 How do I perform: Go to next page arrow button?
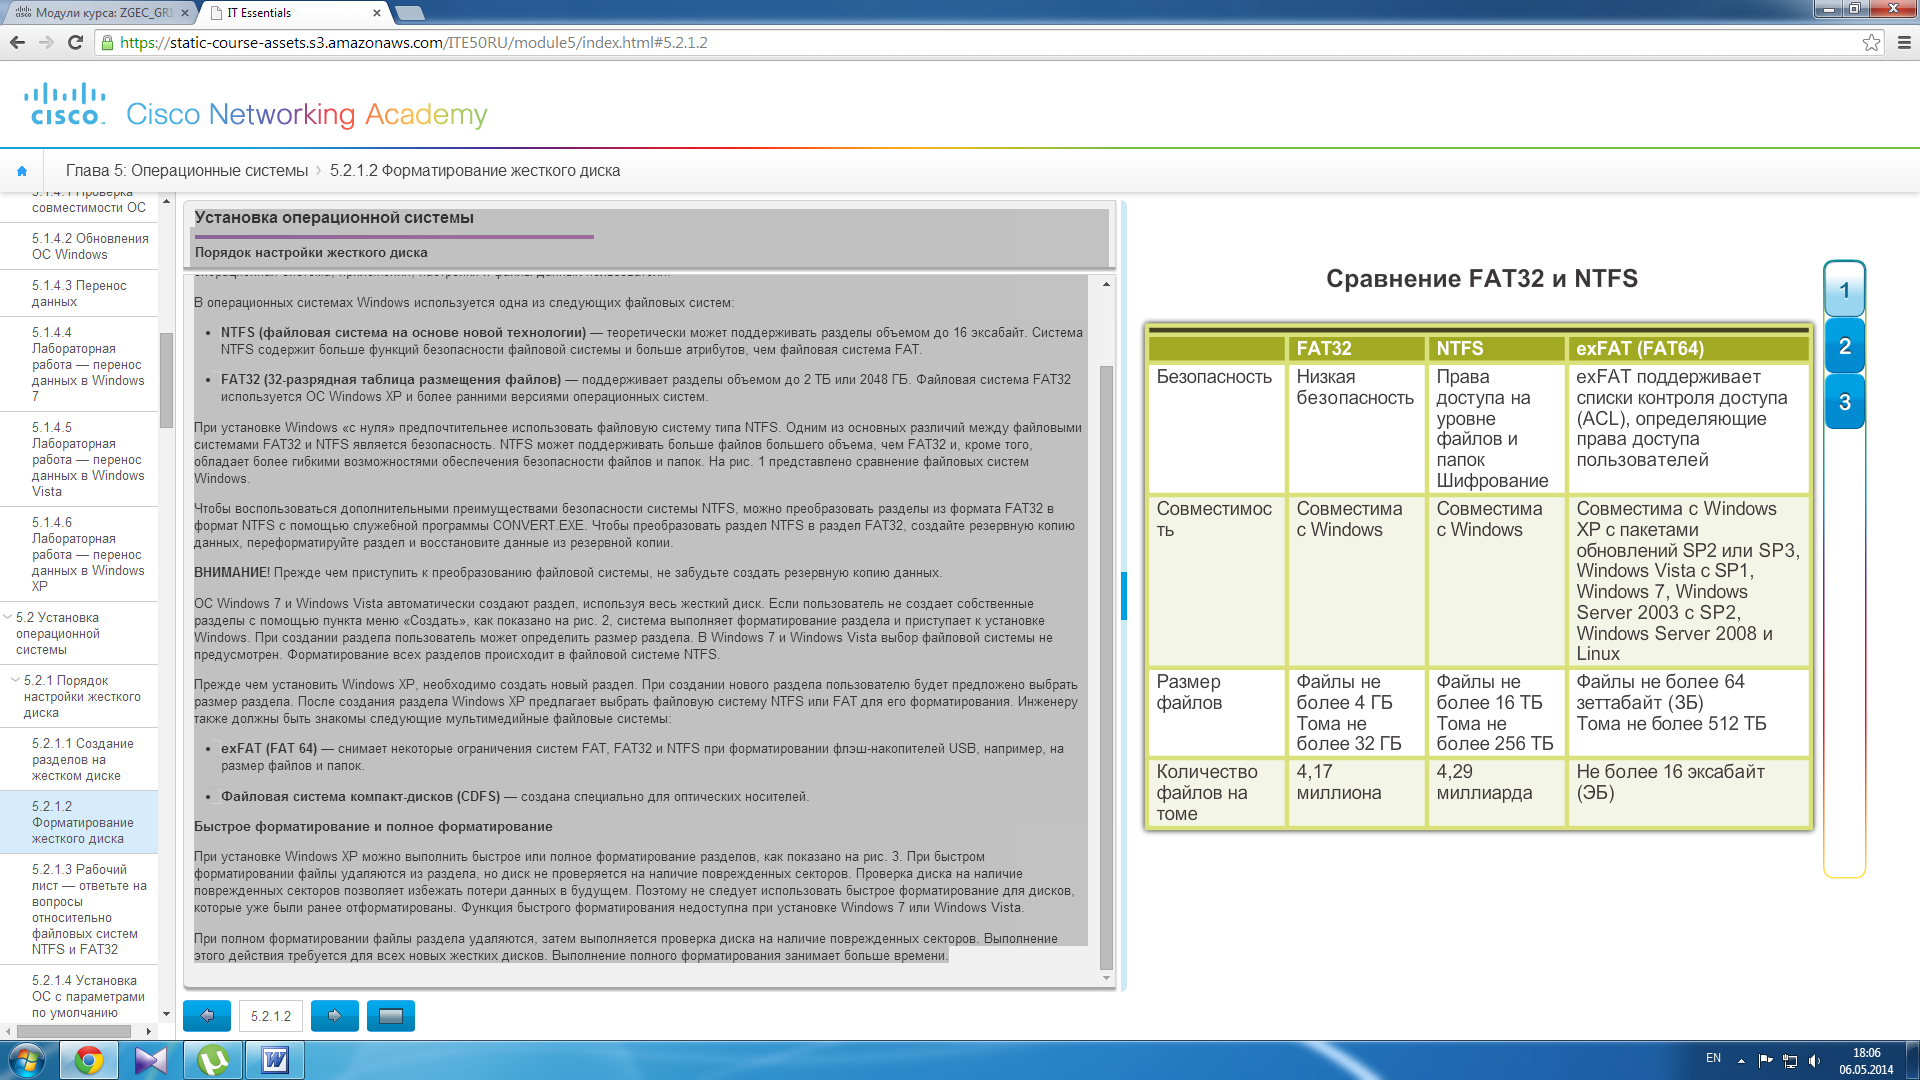[x=335, y=1016]
